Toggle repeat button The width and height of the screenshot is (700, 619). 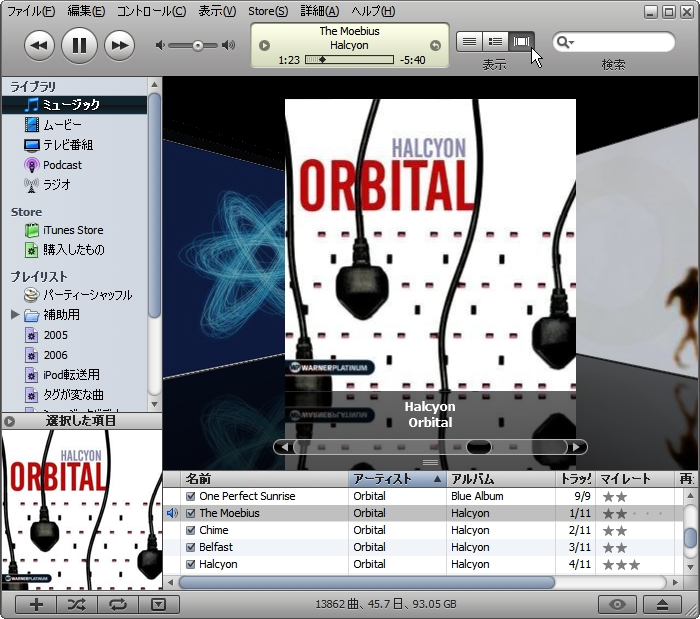click(x=118, y=605)
